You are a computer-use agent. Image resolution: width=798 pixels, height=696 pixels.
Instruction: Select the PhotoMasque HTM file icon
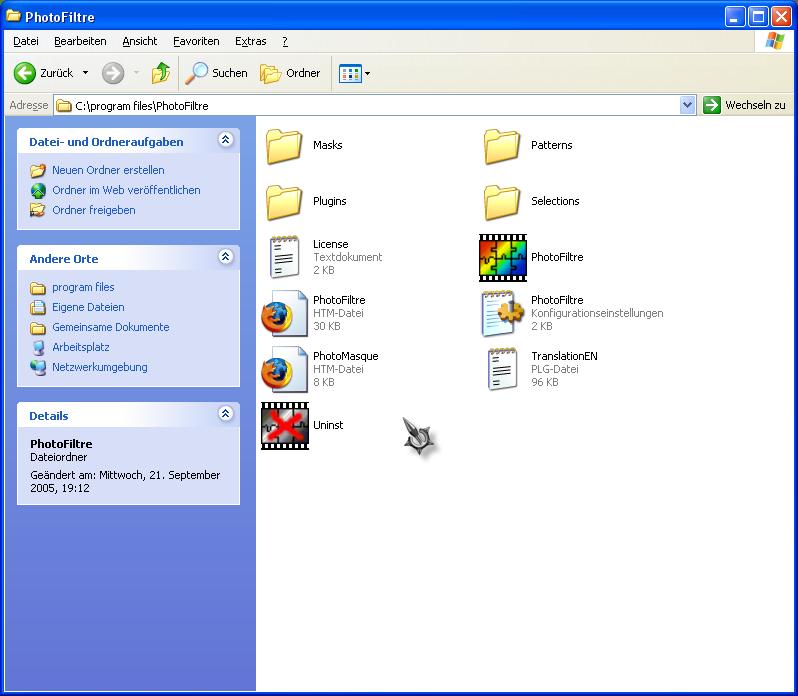[x=285, y=369]
